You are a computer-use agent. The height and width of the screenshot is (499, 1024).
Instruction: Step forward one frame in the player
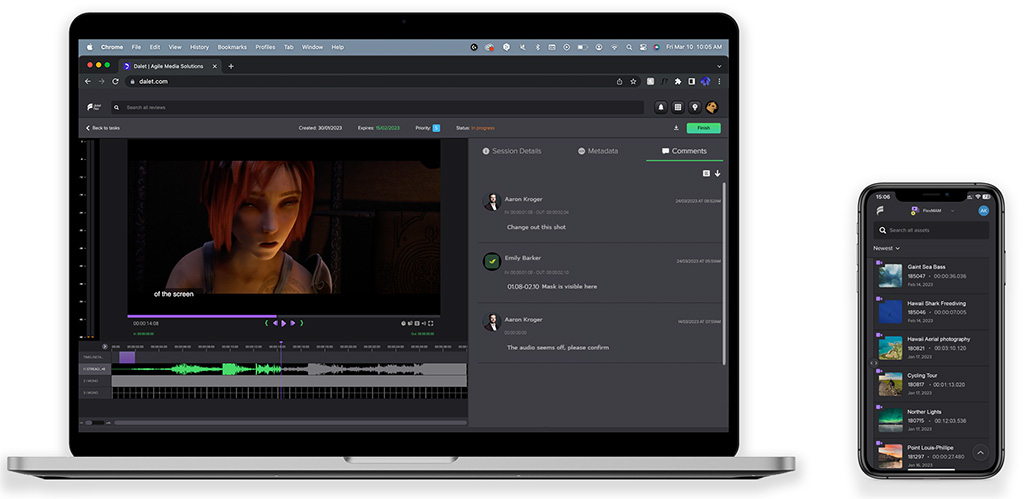tap(292, 323)
